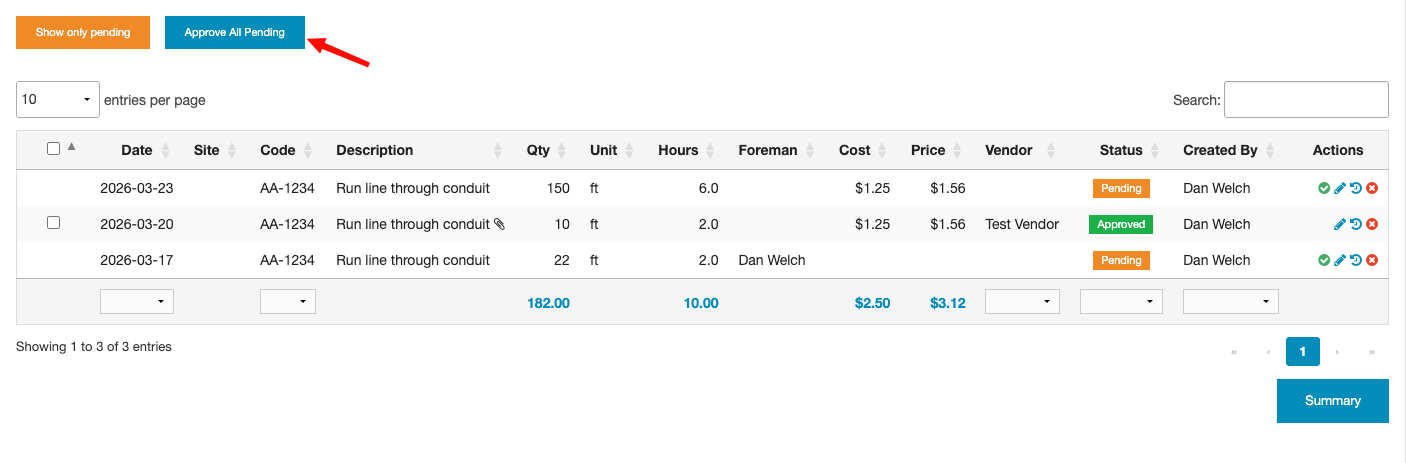Edit the 2026-03-17 entry using pencil icon
The height and width of the screenshot is (463, 1406).
click(x=1340, y=260)
